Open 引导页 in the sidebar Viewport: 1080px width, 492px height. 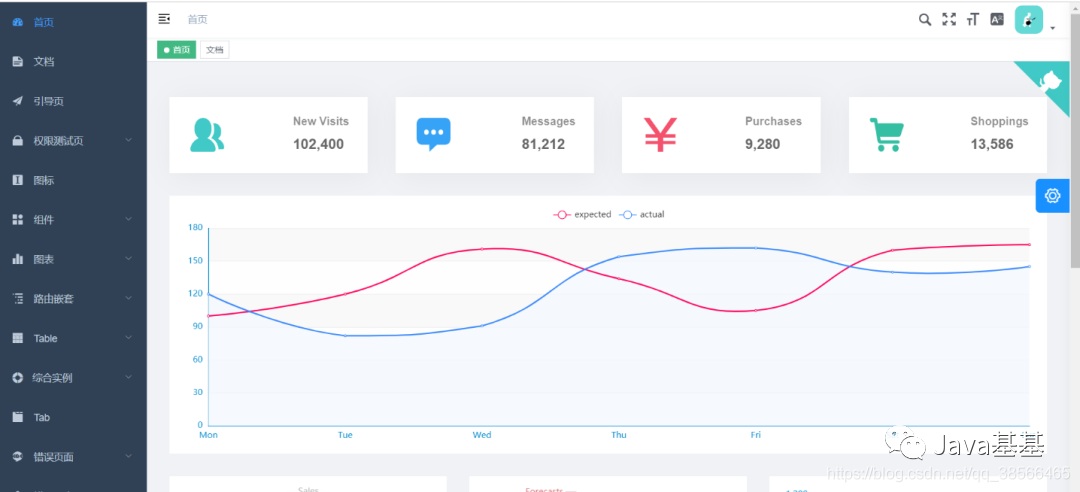point(73,101)
